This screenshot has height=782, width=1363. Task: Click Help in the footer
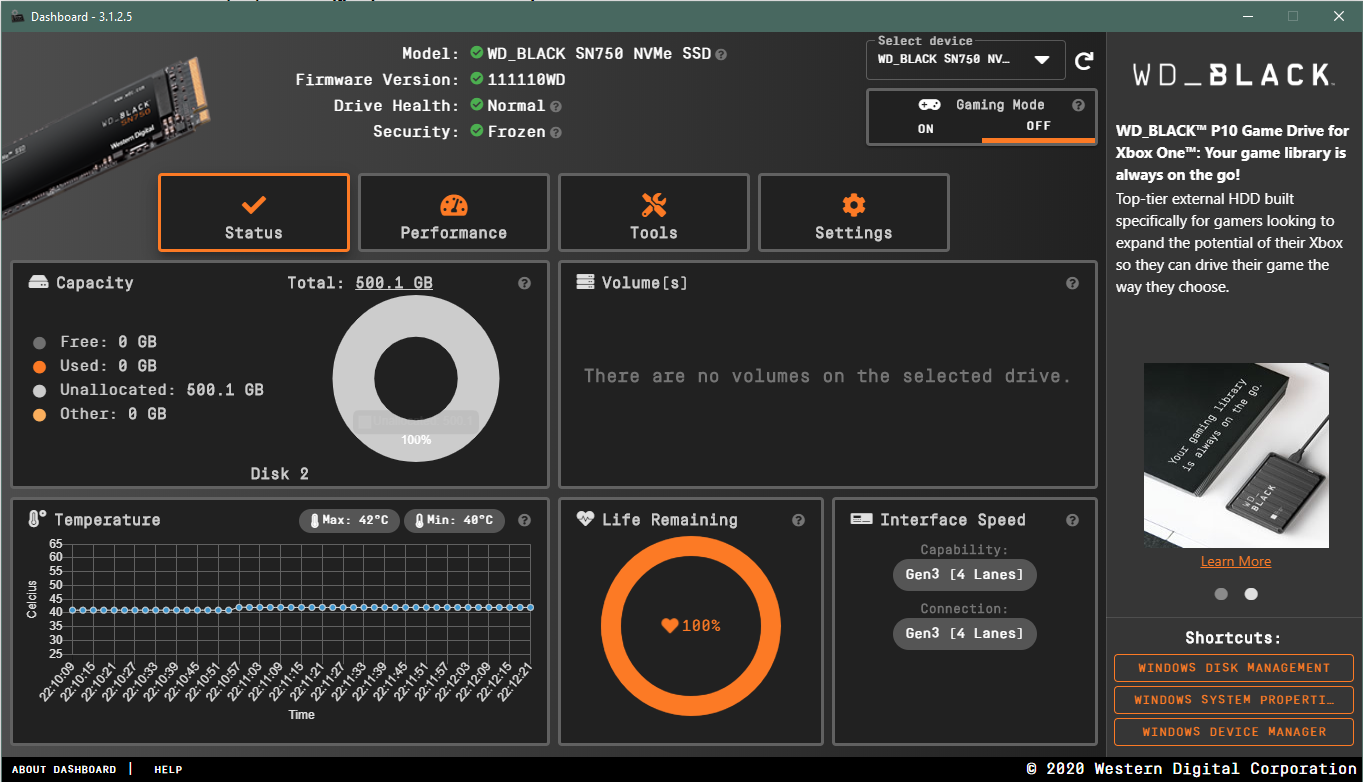pos(168,770)
